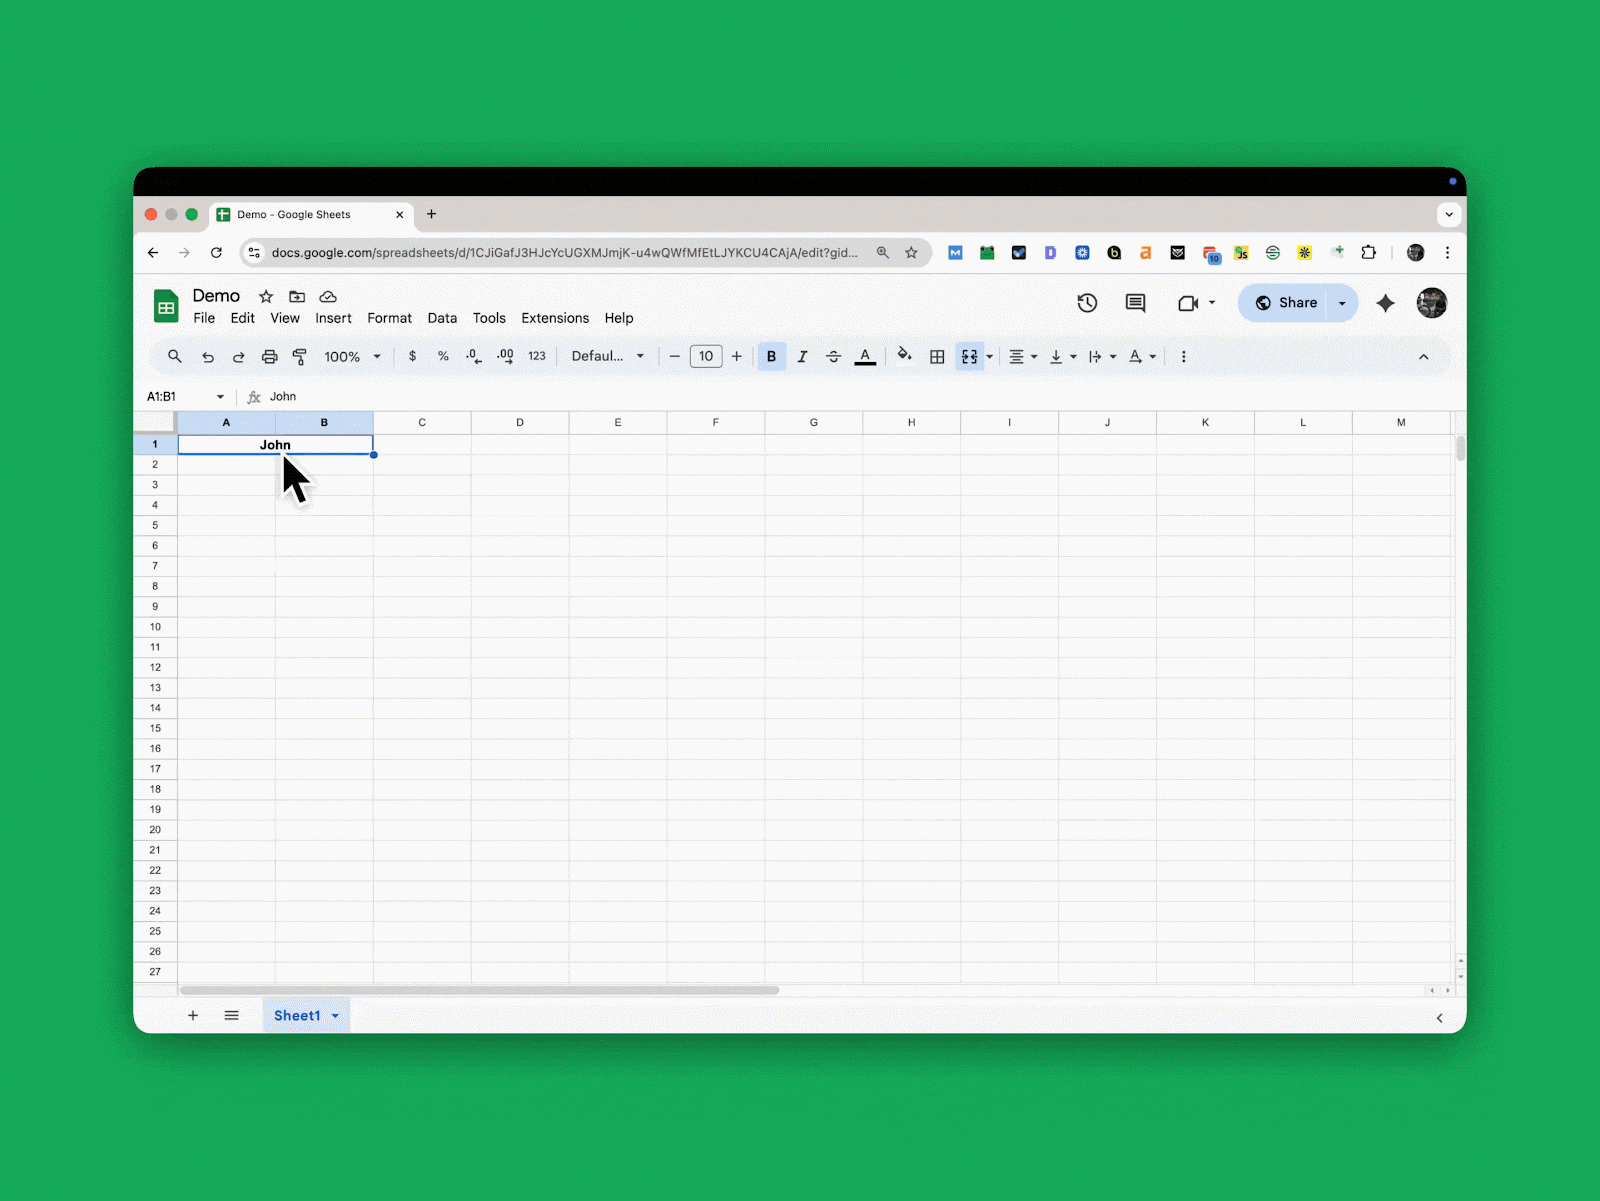Show all comments
Image resolution: width=1600 pixels, height=1201 pixels.
1135,303
